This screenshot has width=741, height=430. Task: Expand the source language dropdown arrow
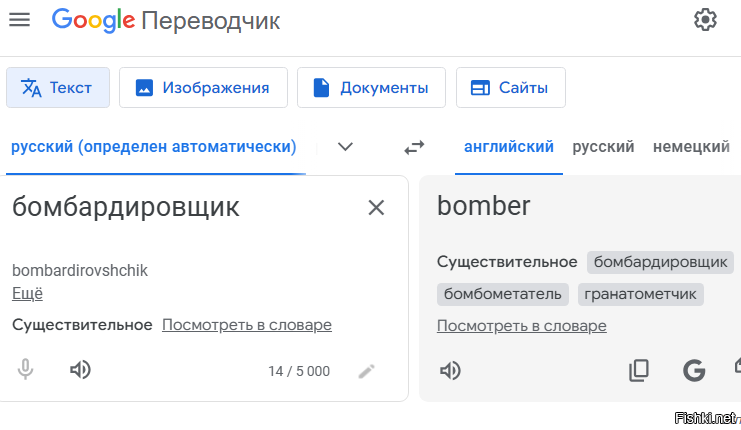(345, 147)
